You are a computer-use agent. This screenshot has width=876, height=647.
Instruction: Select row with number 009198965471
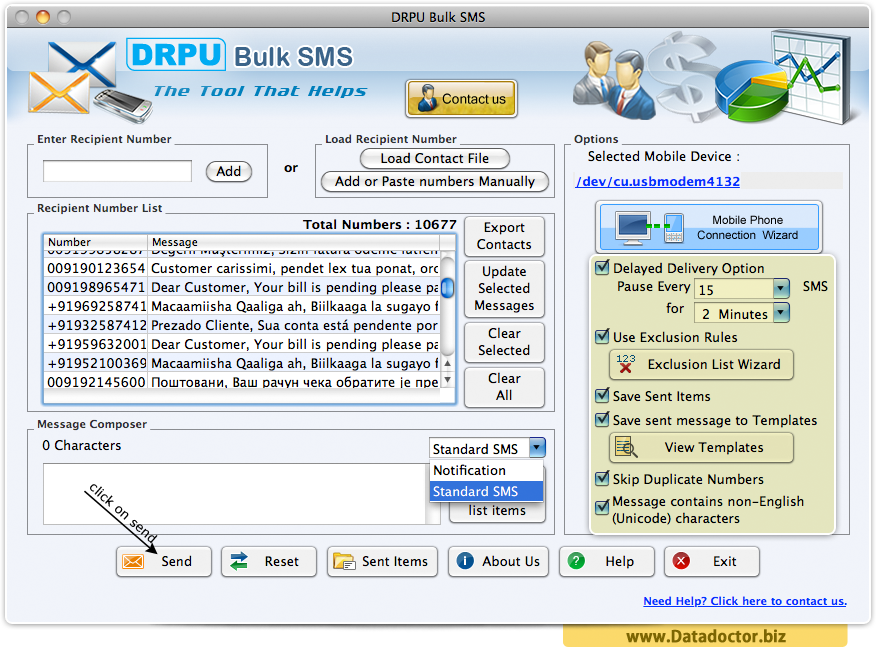pyautogui.click(x=242, y=287)
